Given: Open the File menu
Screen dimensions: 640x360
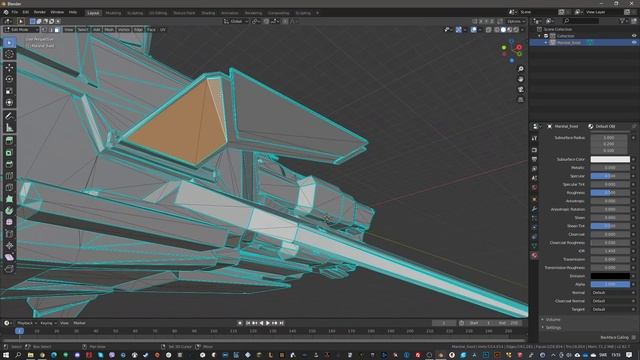Looking at the screenshot, I should pyautogui.click(x=15, y=12).
